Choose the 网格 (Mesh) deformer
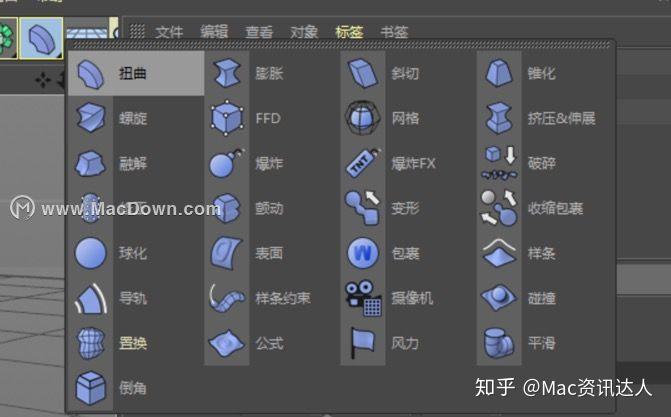Viewport: 671px width, 417px height. 408,118
